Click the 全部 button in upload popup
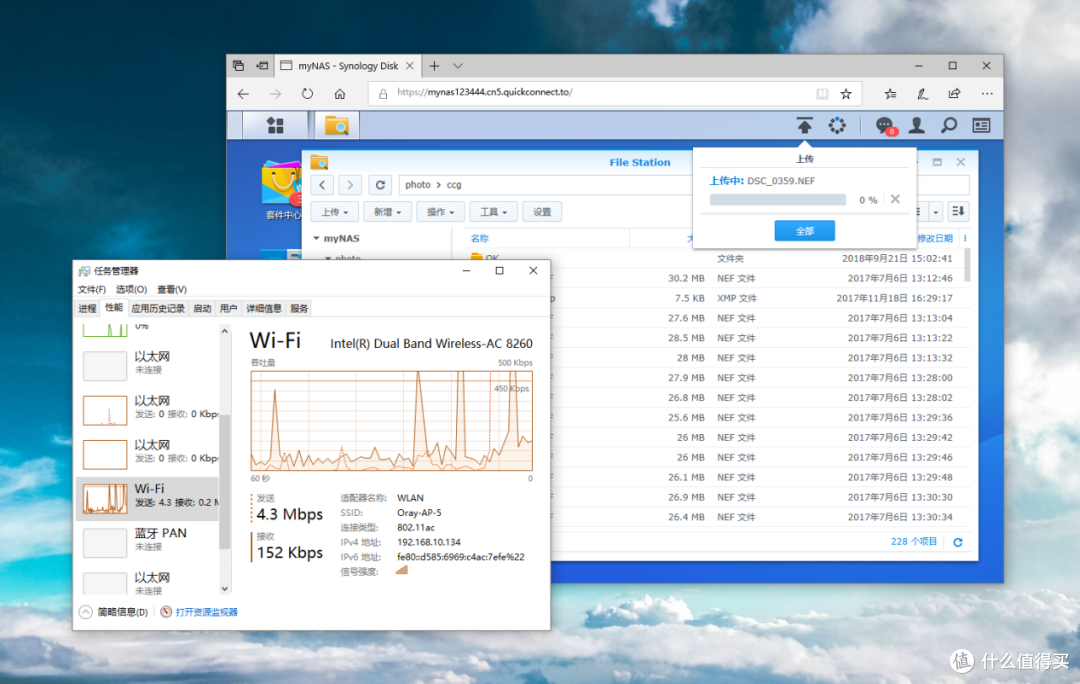The width and height of the screenshot is (1080, 684). (804, 231)
